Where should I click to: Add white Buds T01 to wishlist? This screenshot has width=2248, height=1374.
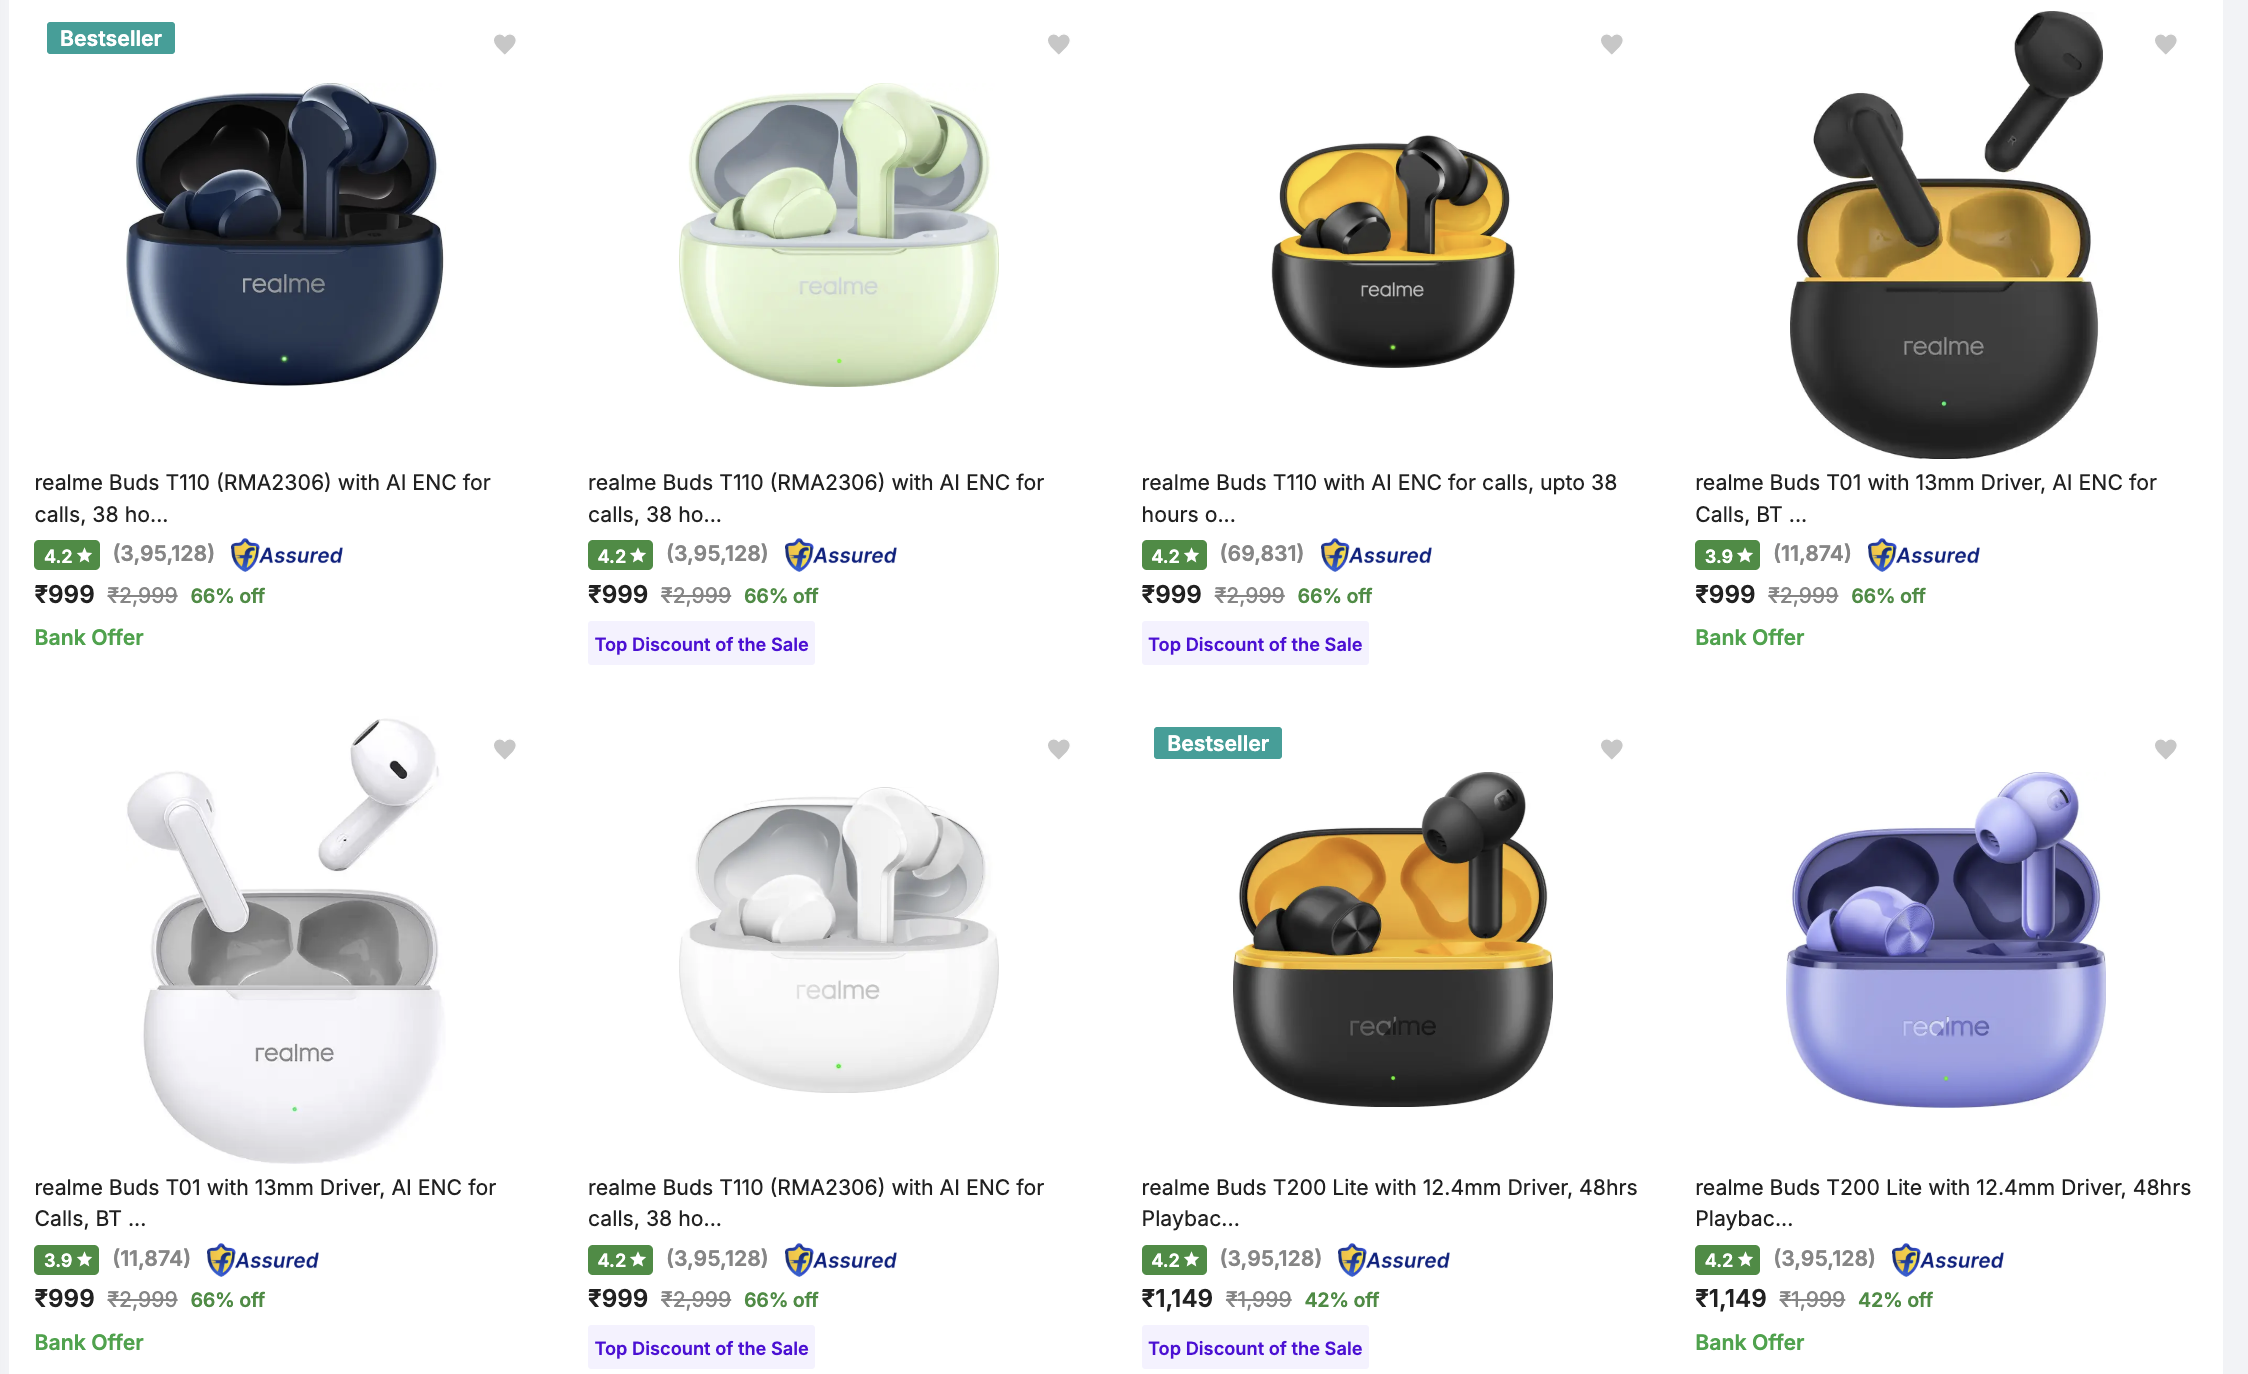[505, 749]
